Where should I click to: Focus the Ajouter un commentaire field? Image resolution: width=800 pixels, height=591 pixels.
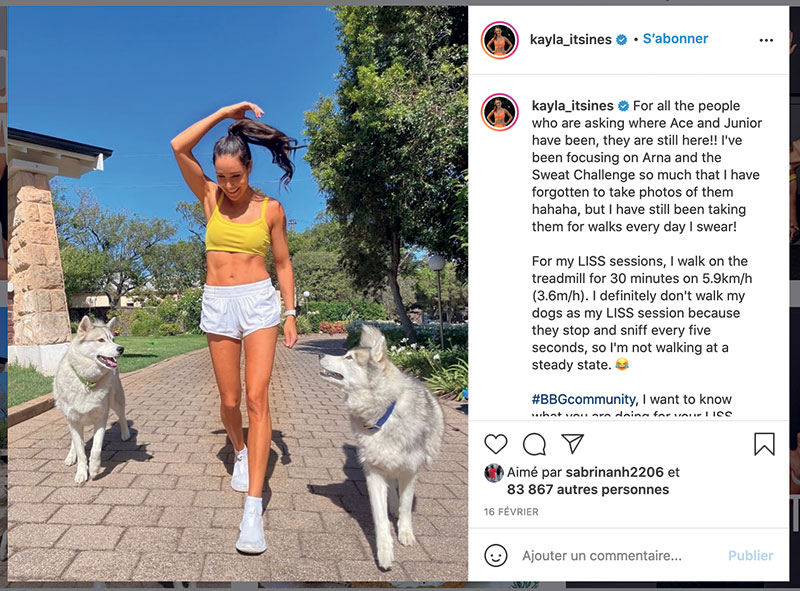coord(602,555)
